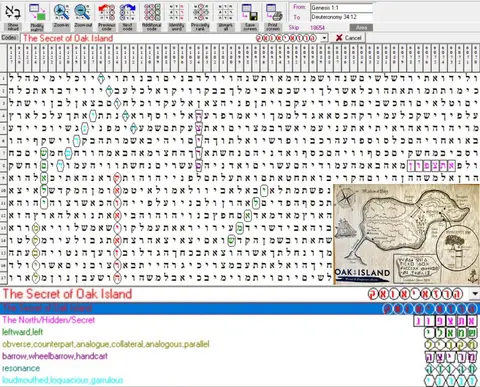Click the From field showing Genesis 1:1
The width and height of the screenshot is (480, 387).
tap(341, 7)
